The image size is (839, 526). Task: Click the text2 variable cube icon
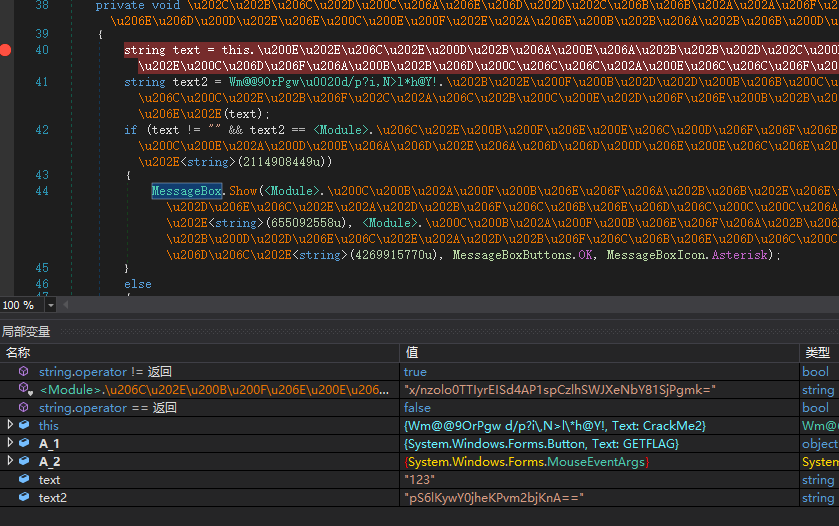(24, 497)
